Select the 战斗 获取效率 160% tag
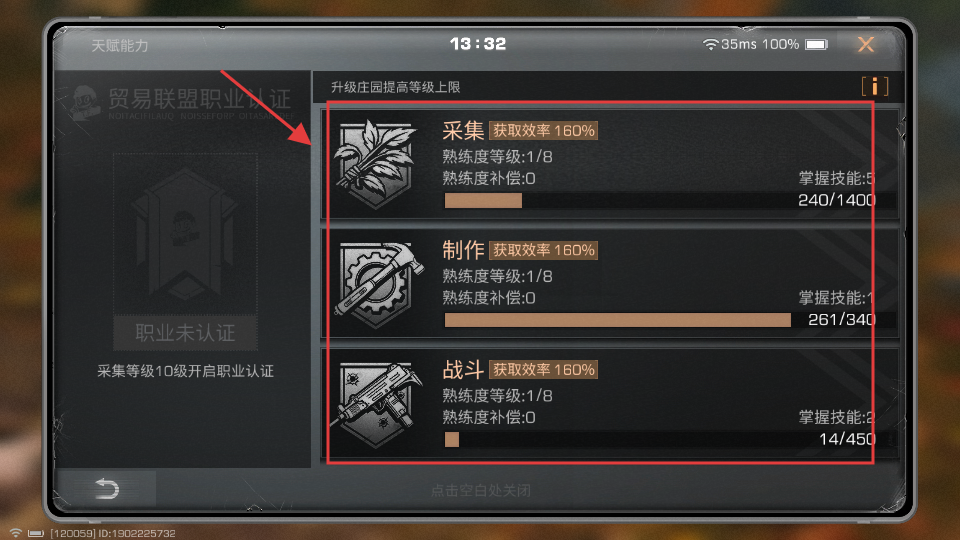Viewport: 960px width, 540px height. pyautogui.click(x=544, y=369)
